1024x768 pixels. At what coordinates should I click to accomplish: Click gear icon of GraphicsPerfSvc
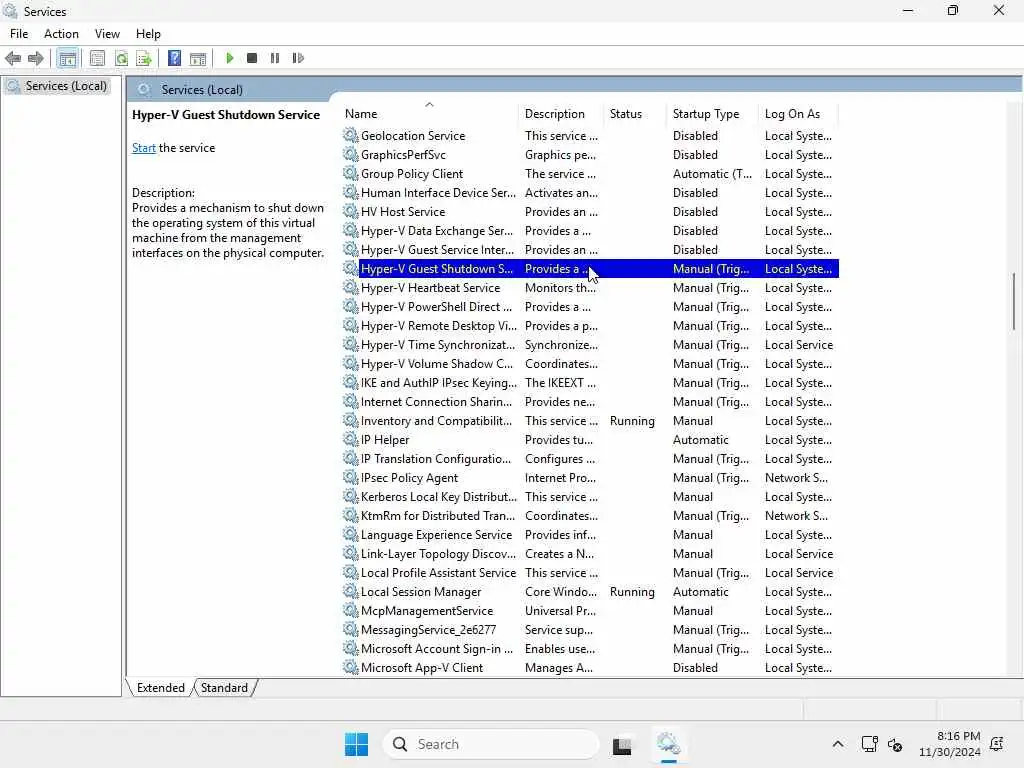pos(351,154)
